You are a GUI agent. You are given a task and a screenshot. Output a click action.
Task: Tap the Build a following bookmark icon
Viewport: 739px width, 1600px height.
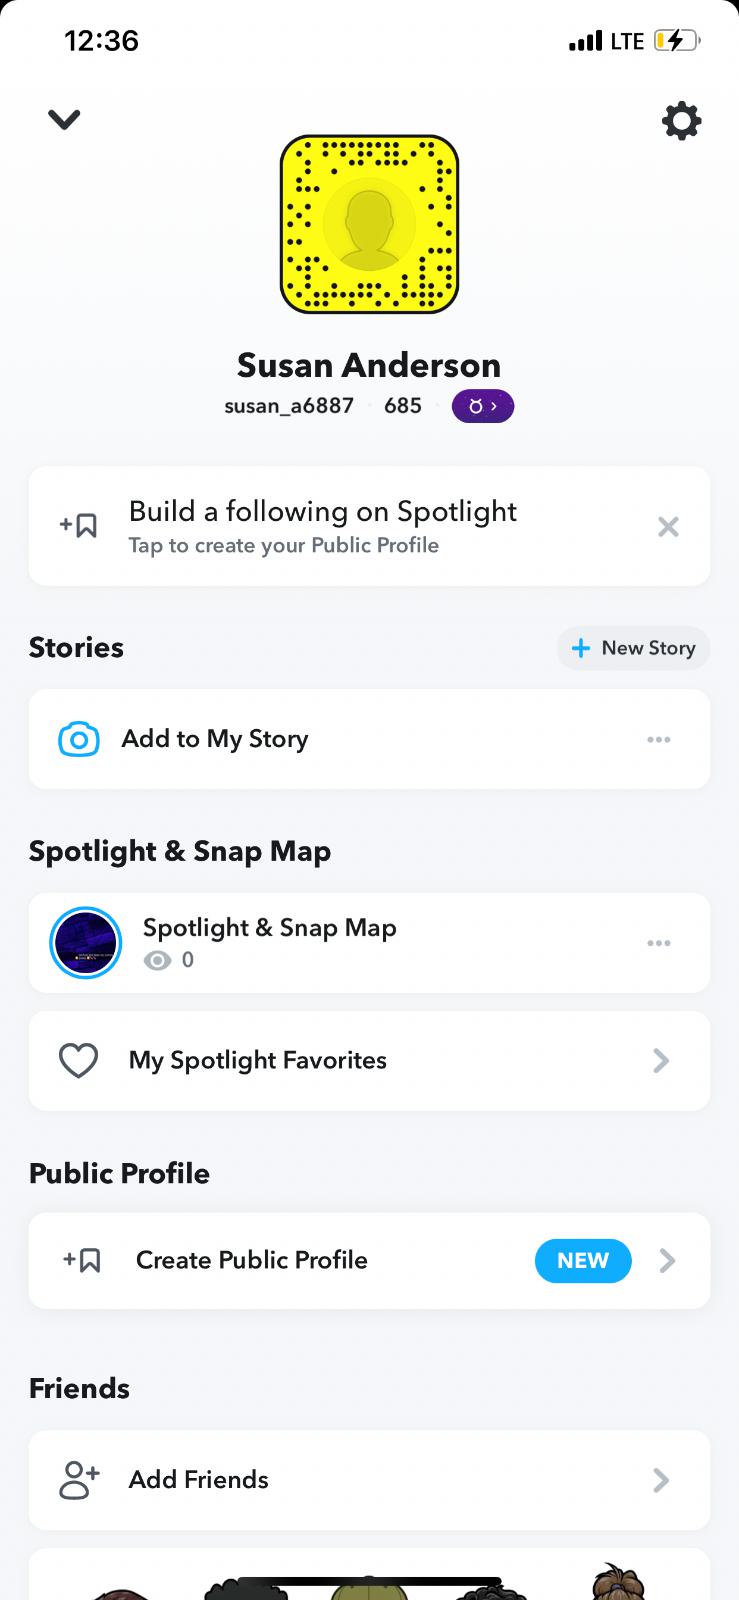[79, 525]
